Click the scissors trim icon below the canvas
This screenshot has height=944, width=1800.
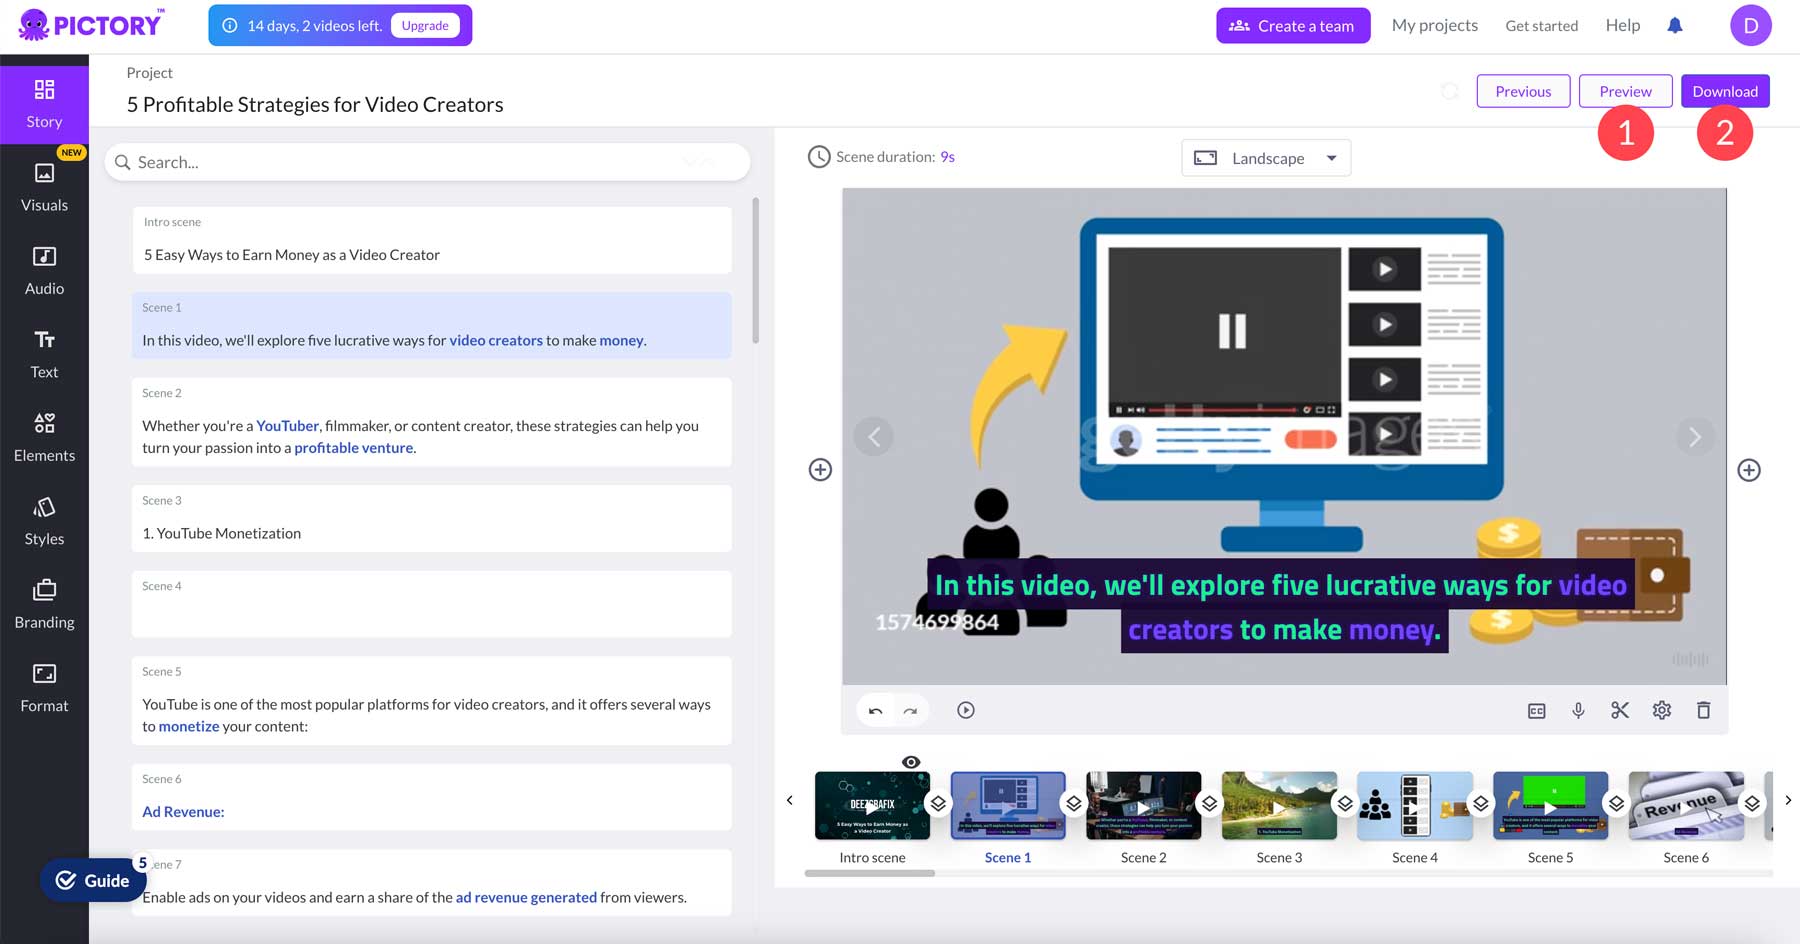(x=1620, y=710)
